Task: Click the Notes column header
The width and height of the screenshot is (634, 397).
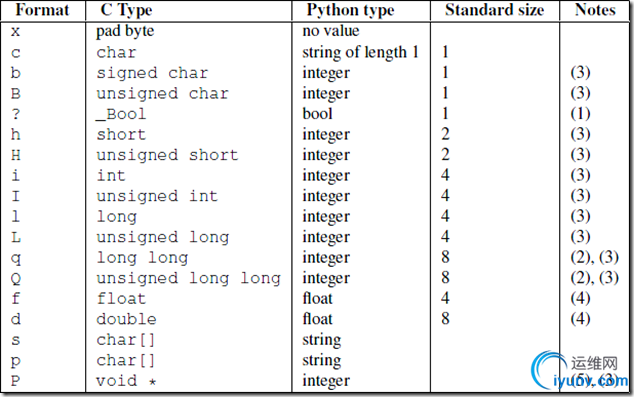Action: click(595, 10)
